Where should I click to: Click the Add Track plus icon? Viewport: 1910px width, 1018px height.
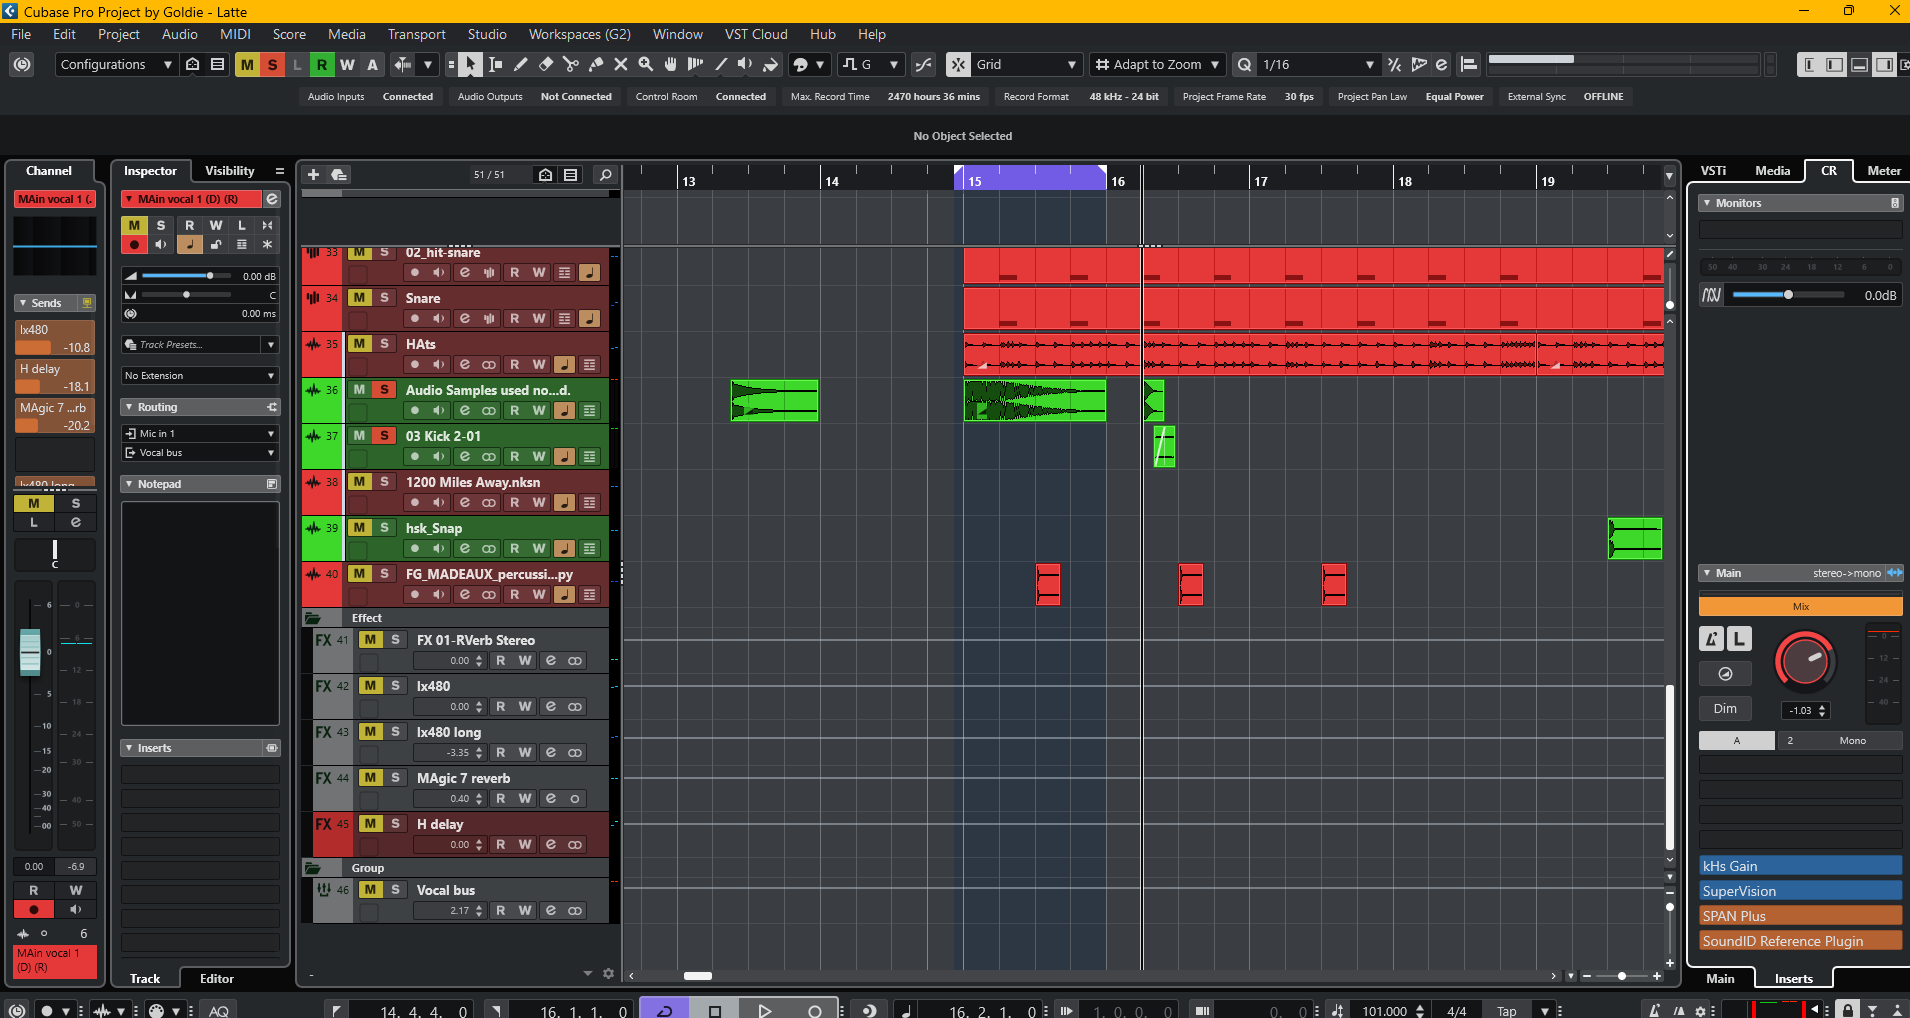click(x=313, y=175)
